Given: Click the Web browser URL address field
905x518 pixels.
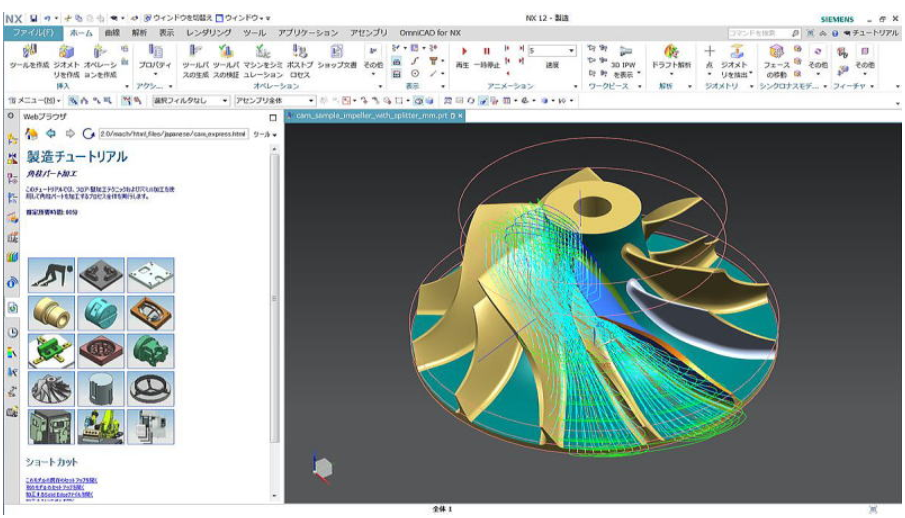Looking at the screenshot, I should coord(173,134).
